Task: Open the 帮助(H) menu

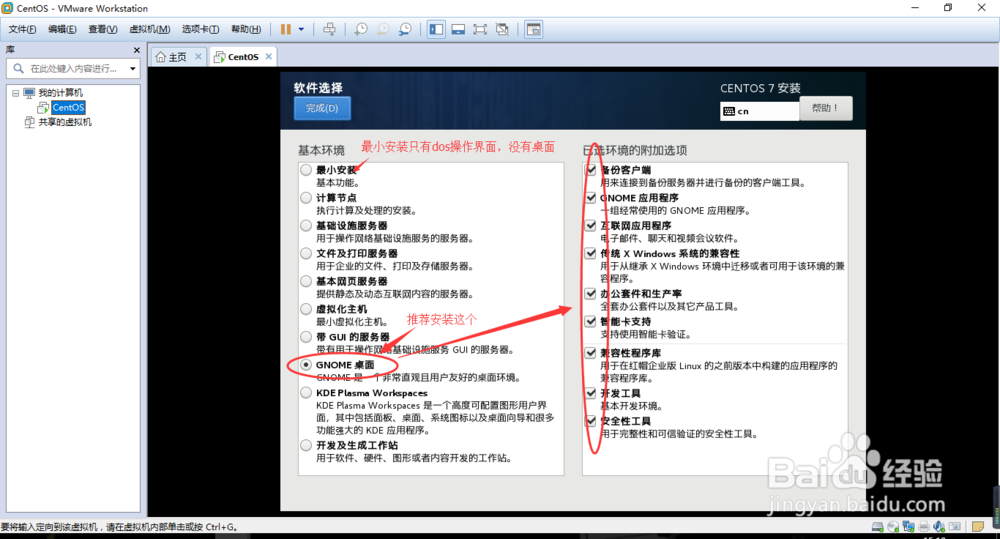Action: 246,29
